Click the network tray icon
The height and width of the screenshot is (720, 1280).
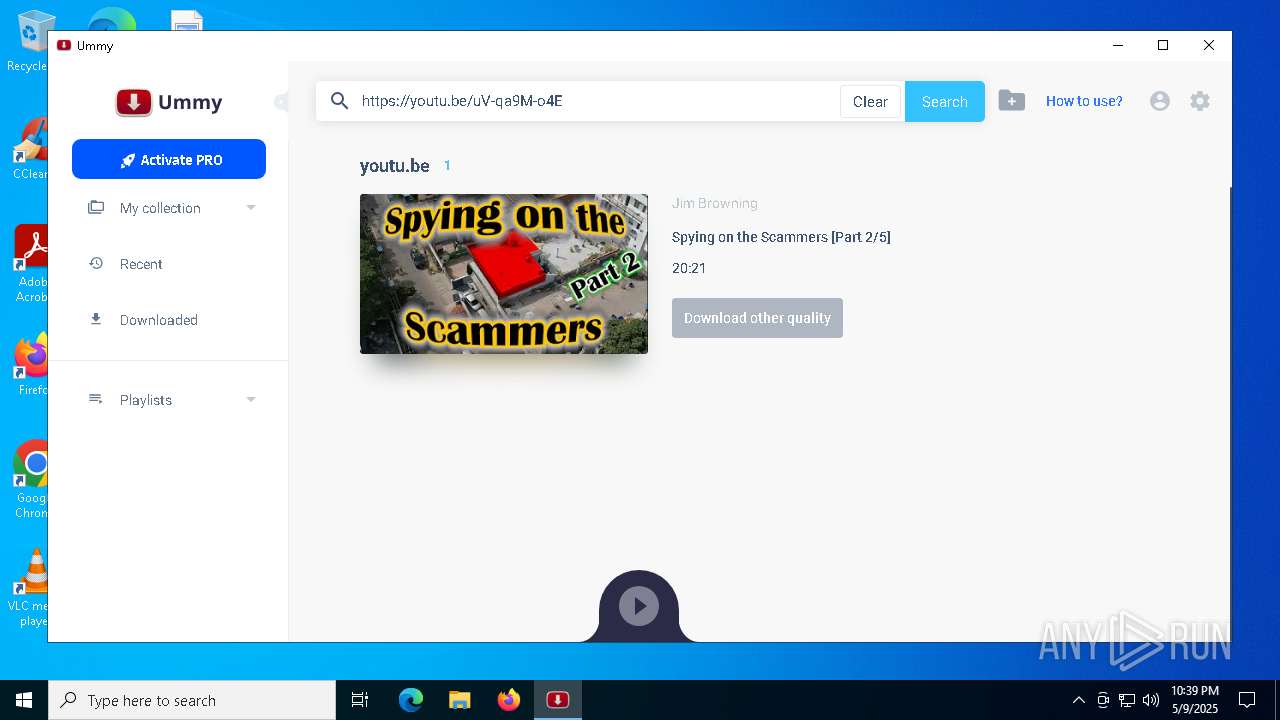point(1127,700)
